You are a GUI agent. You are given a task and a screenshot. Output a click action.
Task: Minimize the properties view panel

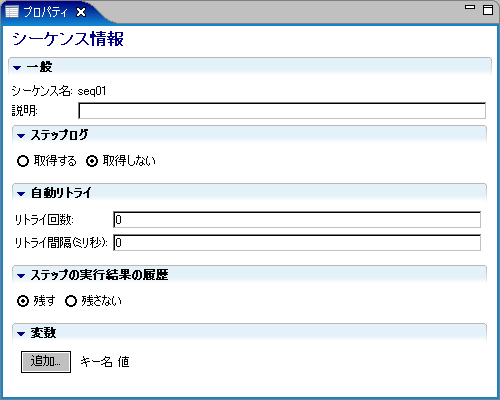(x=470, y=7)
